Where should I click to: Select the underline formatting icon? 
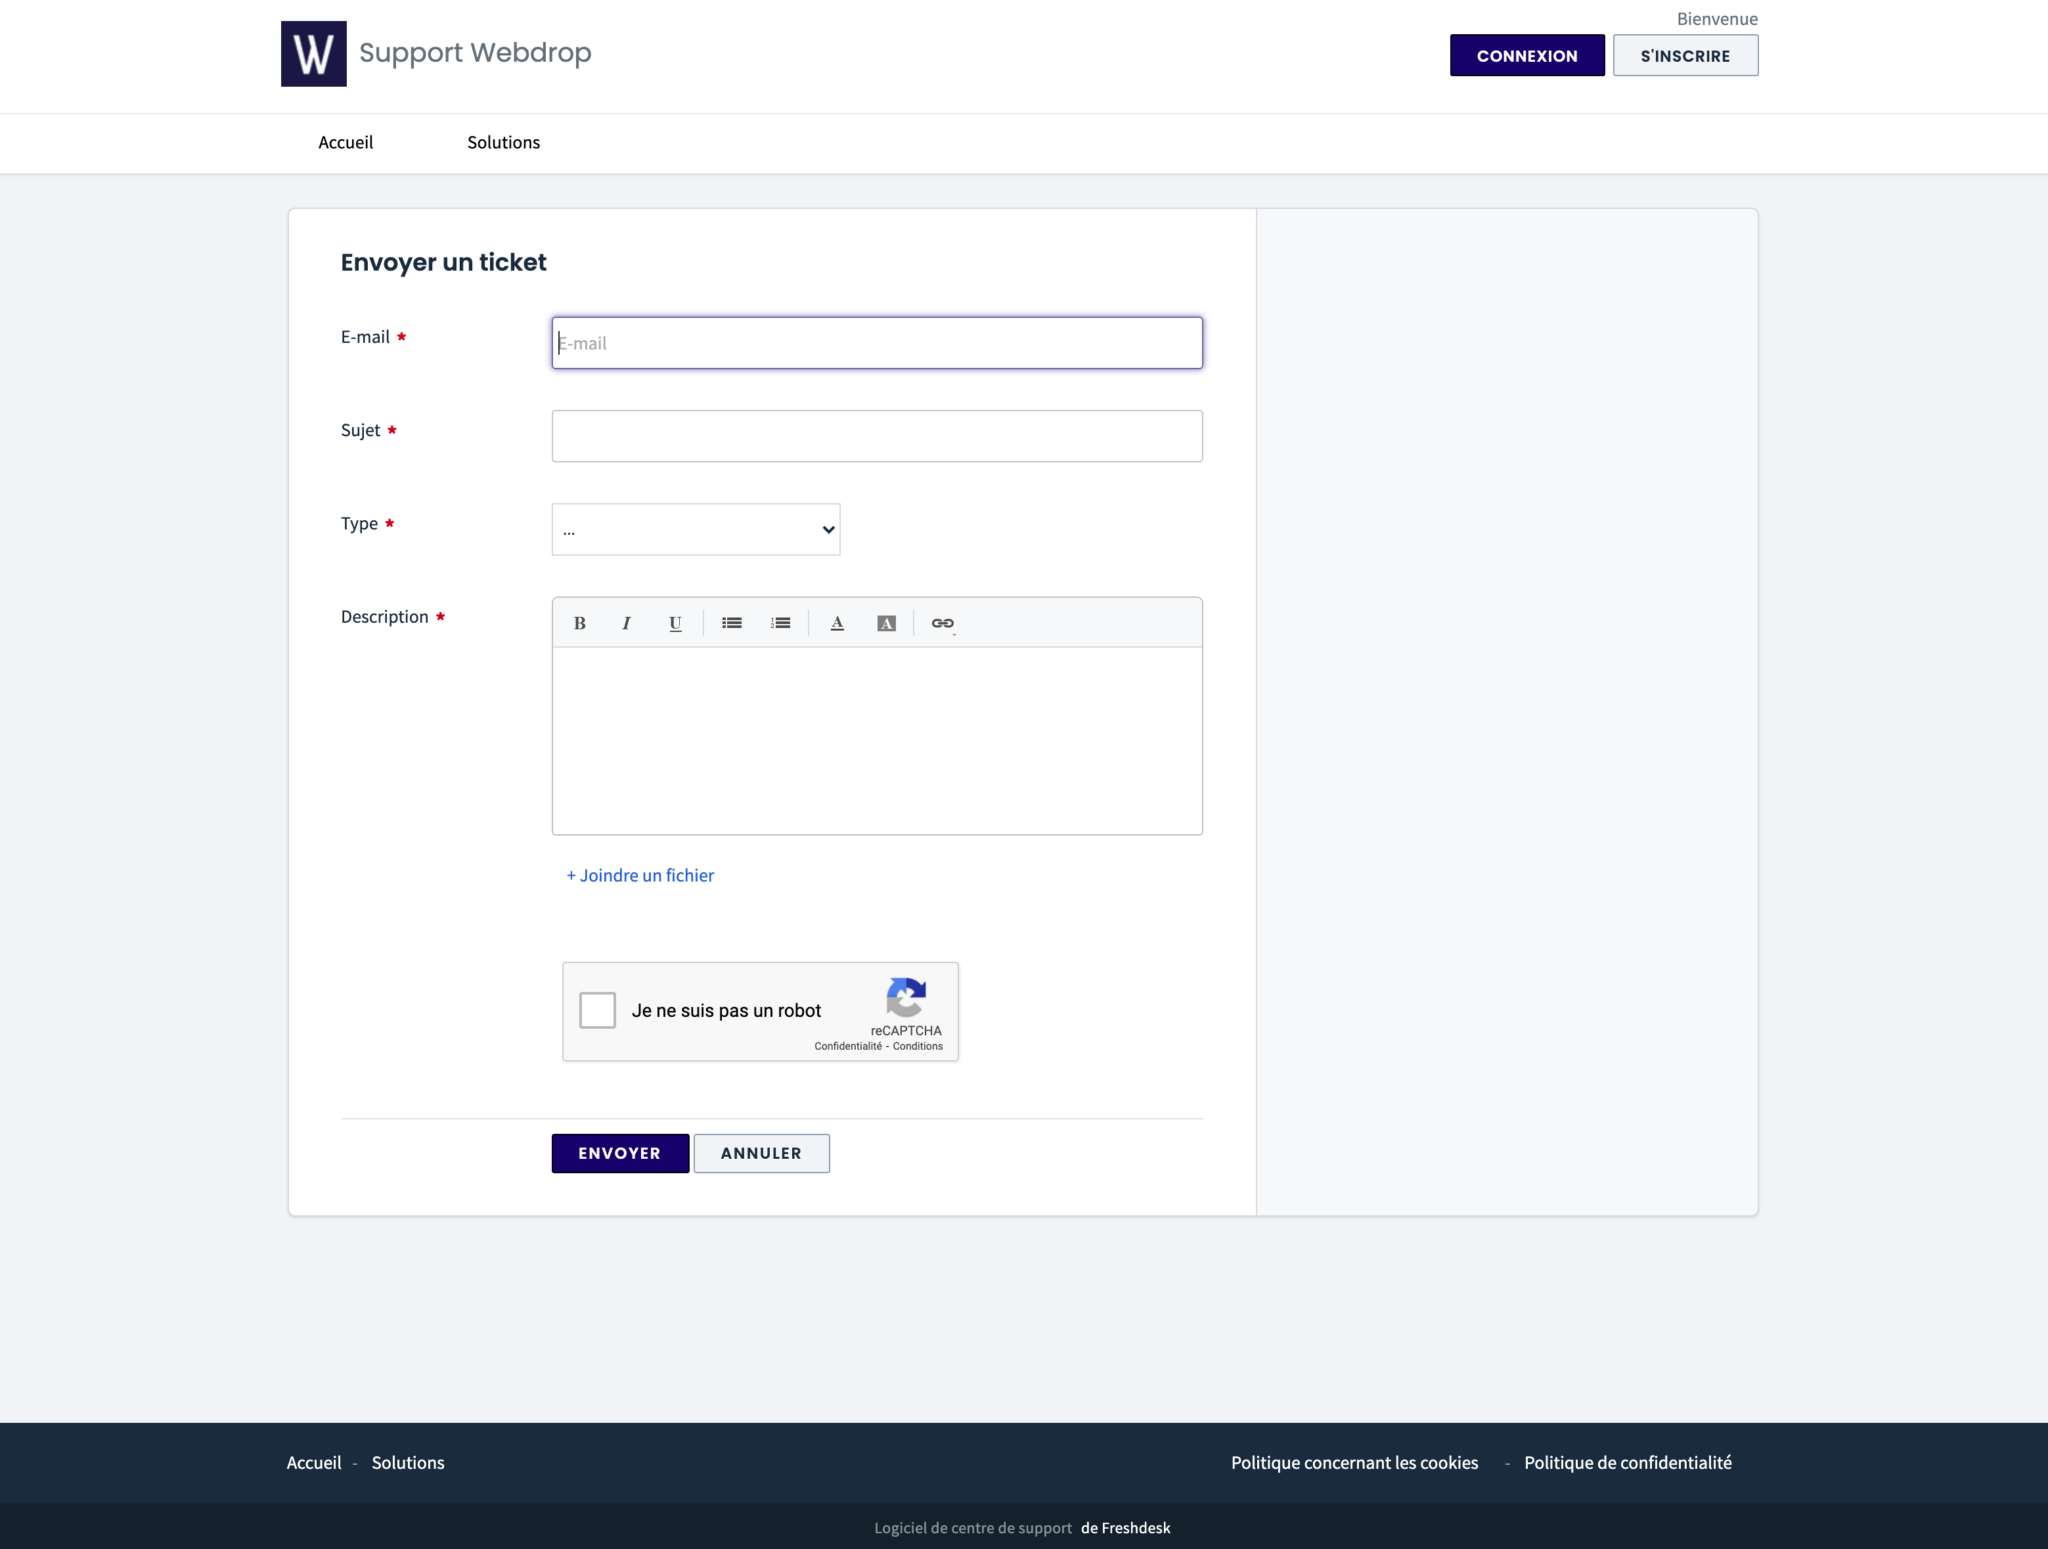point(675,622)
